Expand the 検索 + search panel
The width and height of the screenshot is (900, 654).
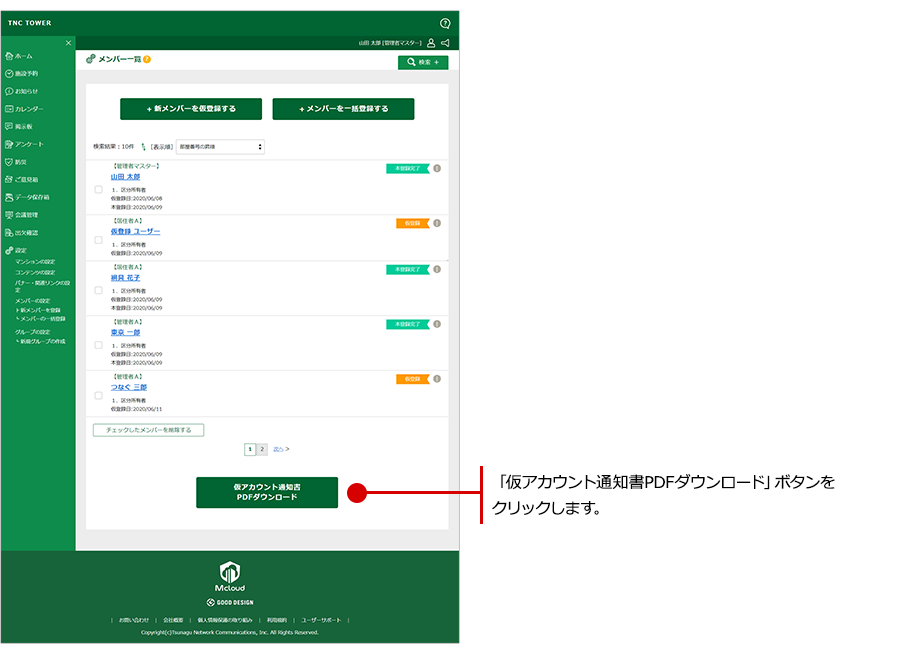click(x=423, y=62)
